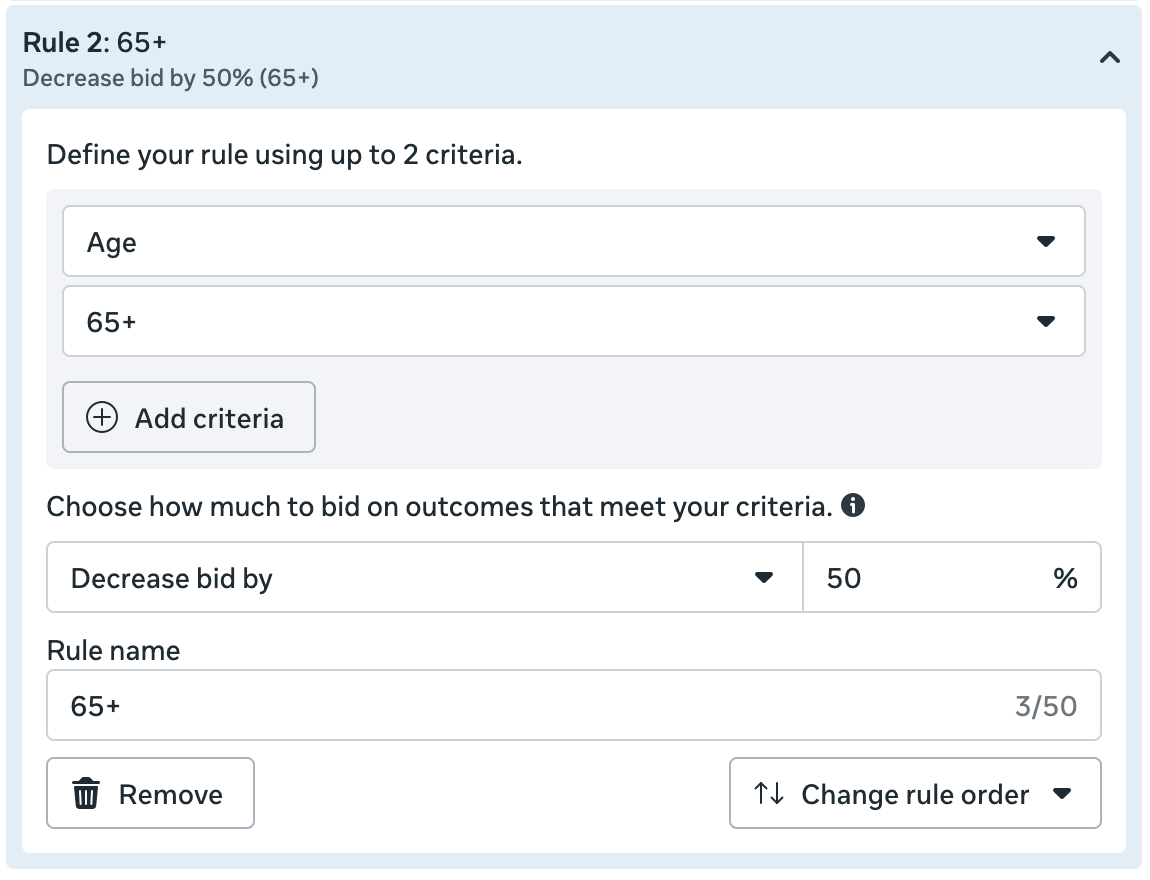Image resolution: width=1150 pixels, height=880 pixels.
Task: Click the Decrease bid by caret arrow
Action: (x=764, y=578)
